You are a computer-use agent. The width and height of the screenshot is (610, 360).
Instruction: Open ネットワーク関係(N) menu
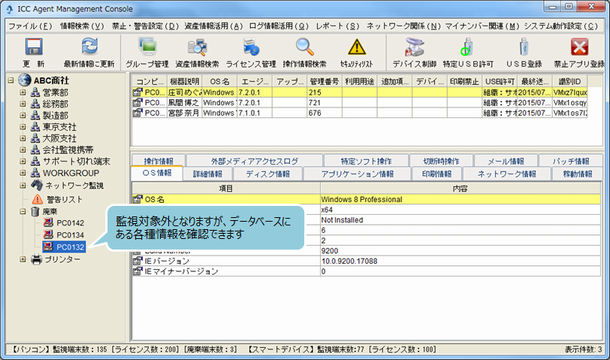point(403,26)
